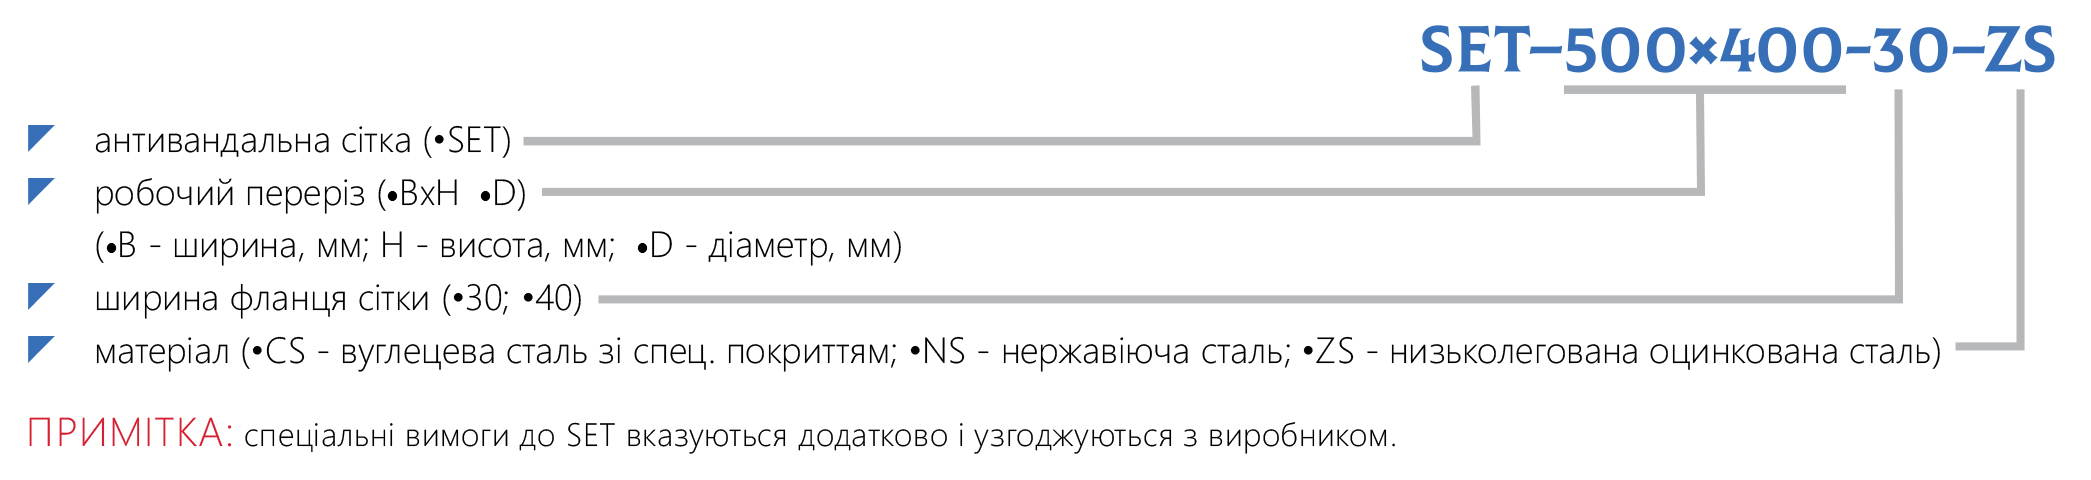
Task: Select the text робочий переріз (•BxH •D)
Action: 310,193
